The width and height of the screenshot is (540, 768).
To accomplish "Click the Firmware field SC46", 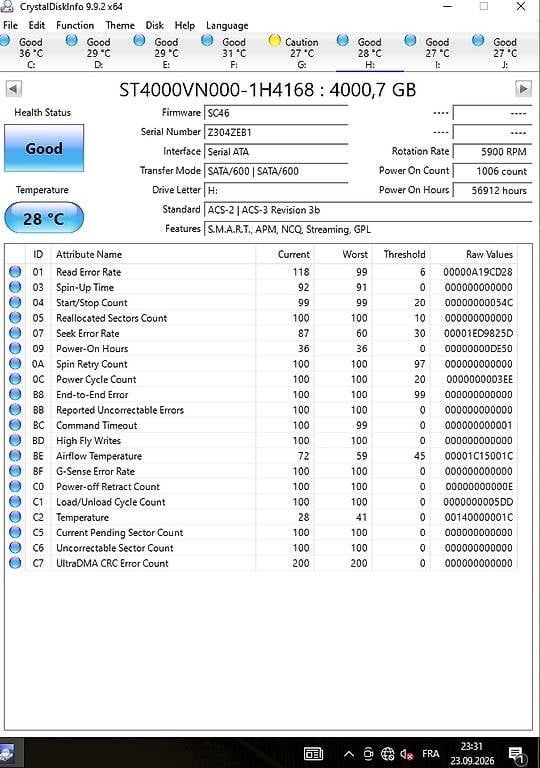I will coord(276,113).
